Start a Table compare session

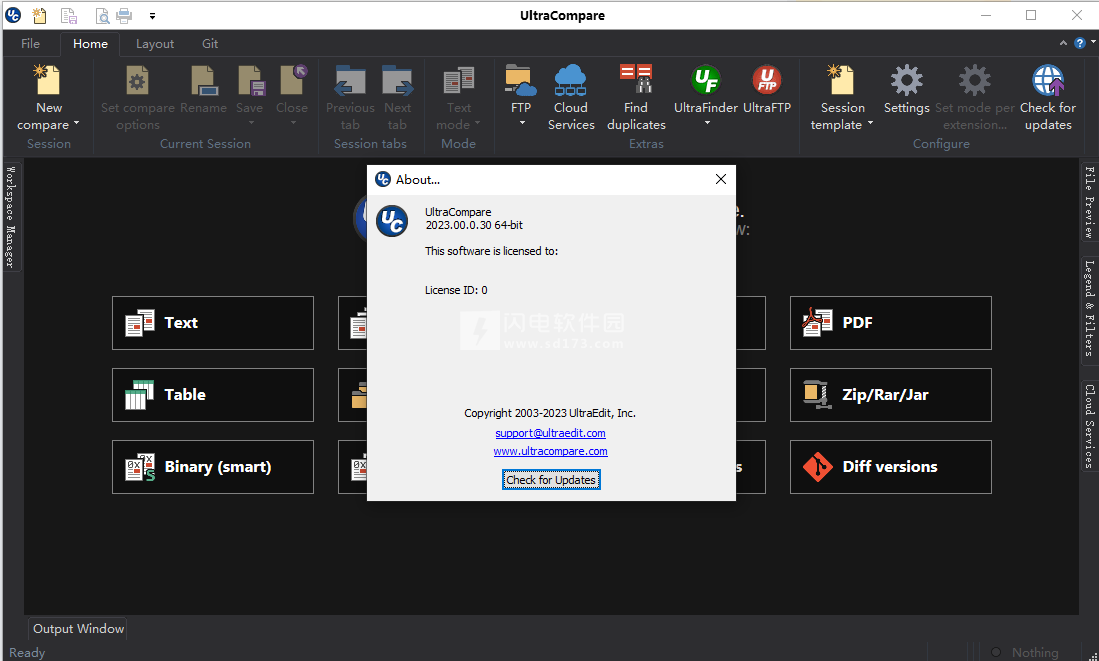[213, 395]
